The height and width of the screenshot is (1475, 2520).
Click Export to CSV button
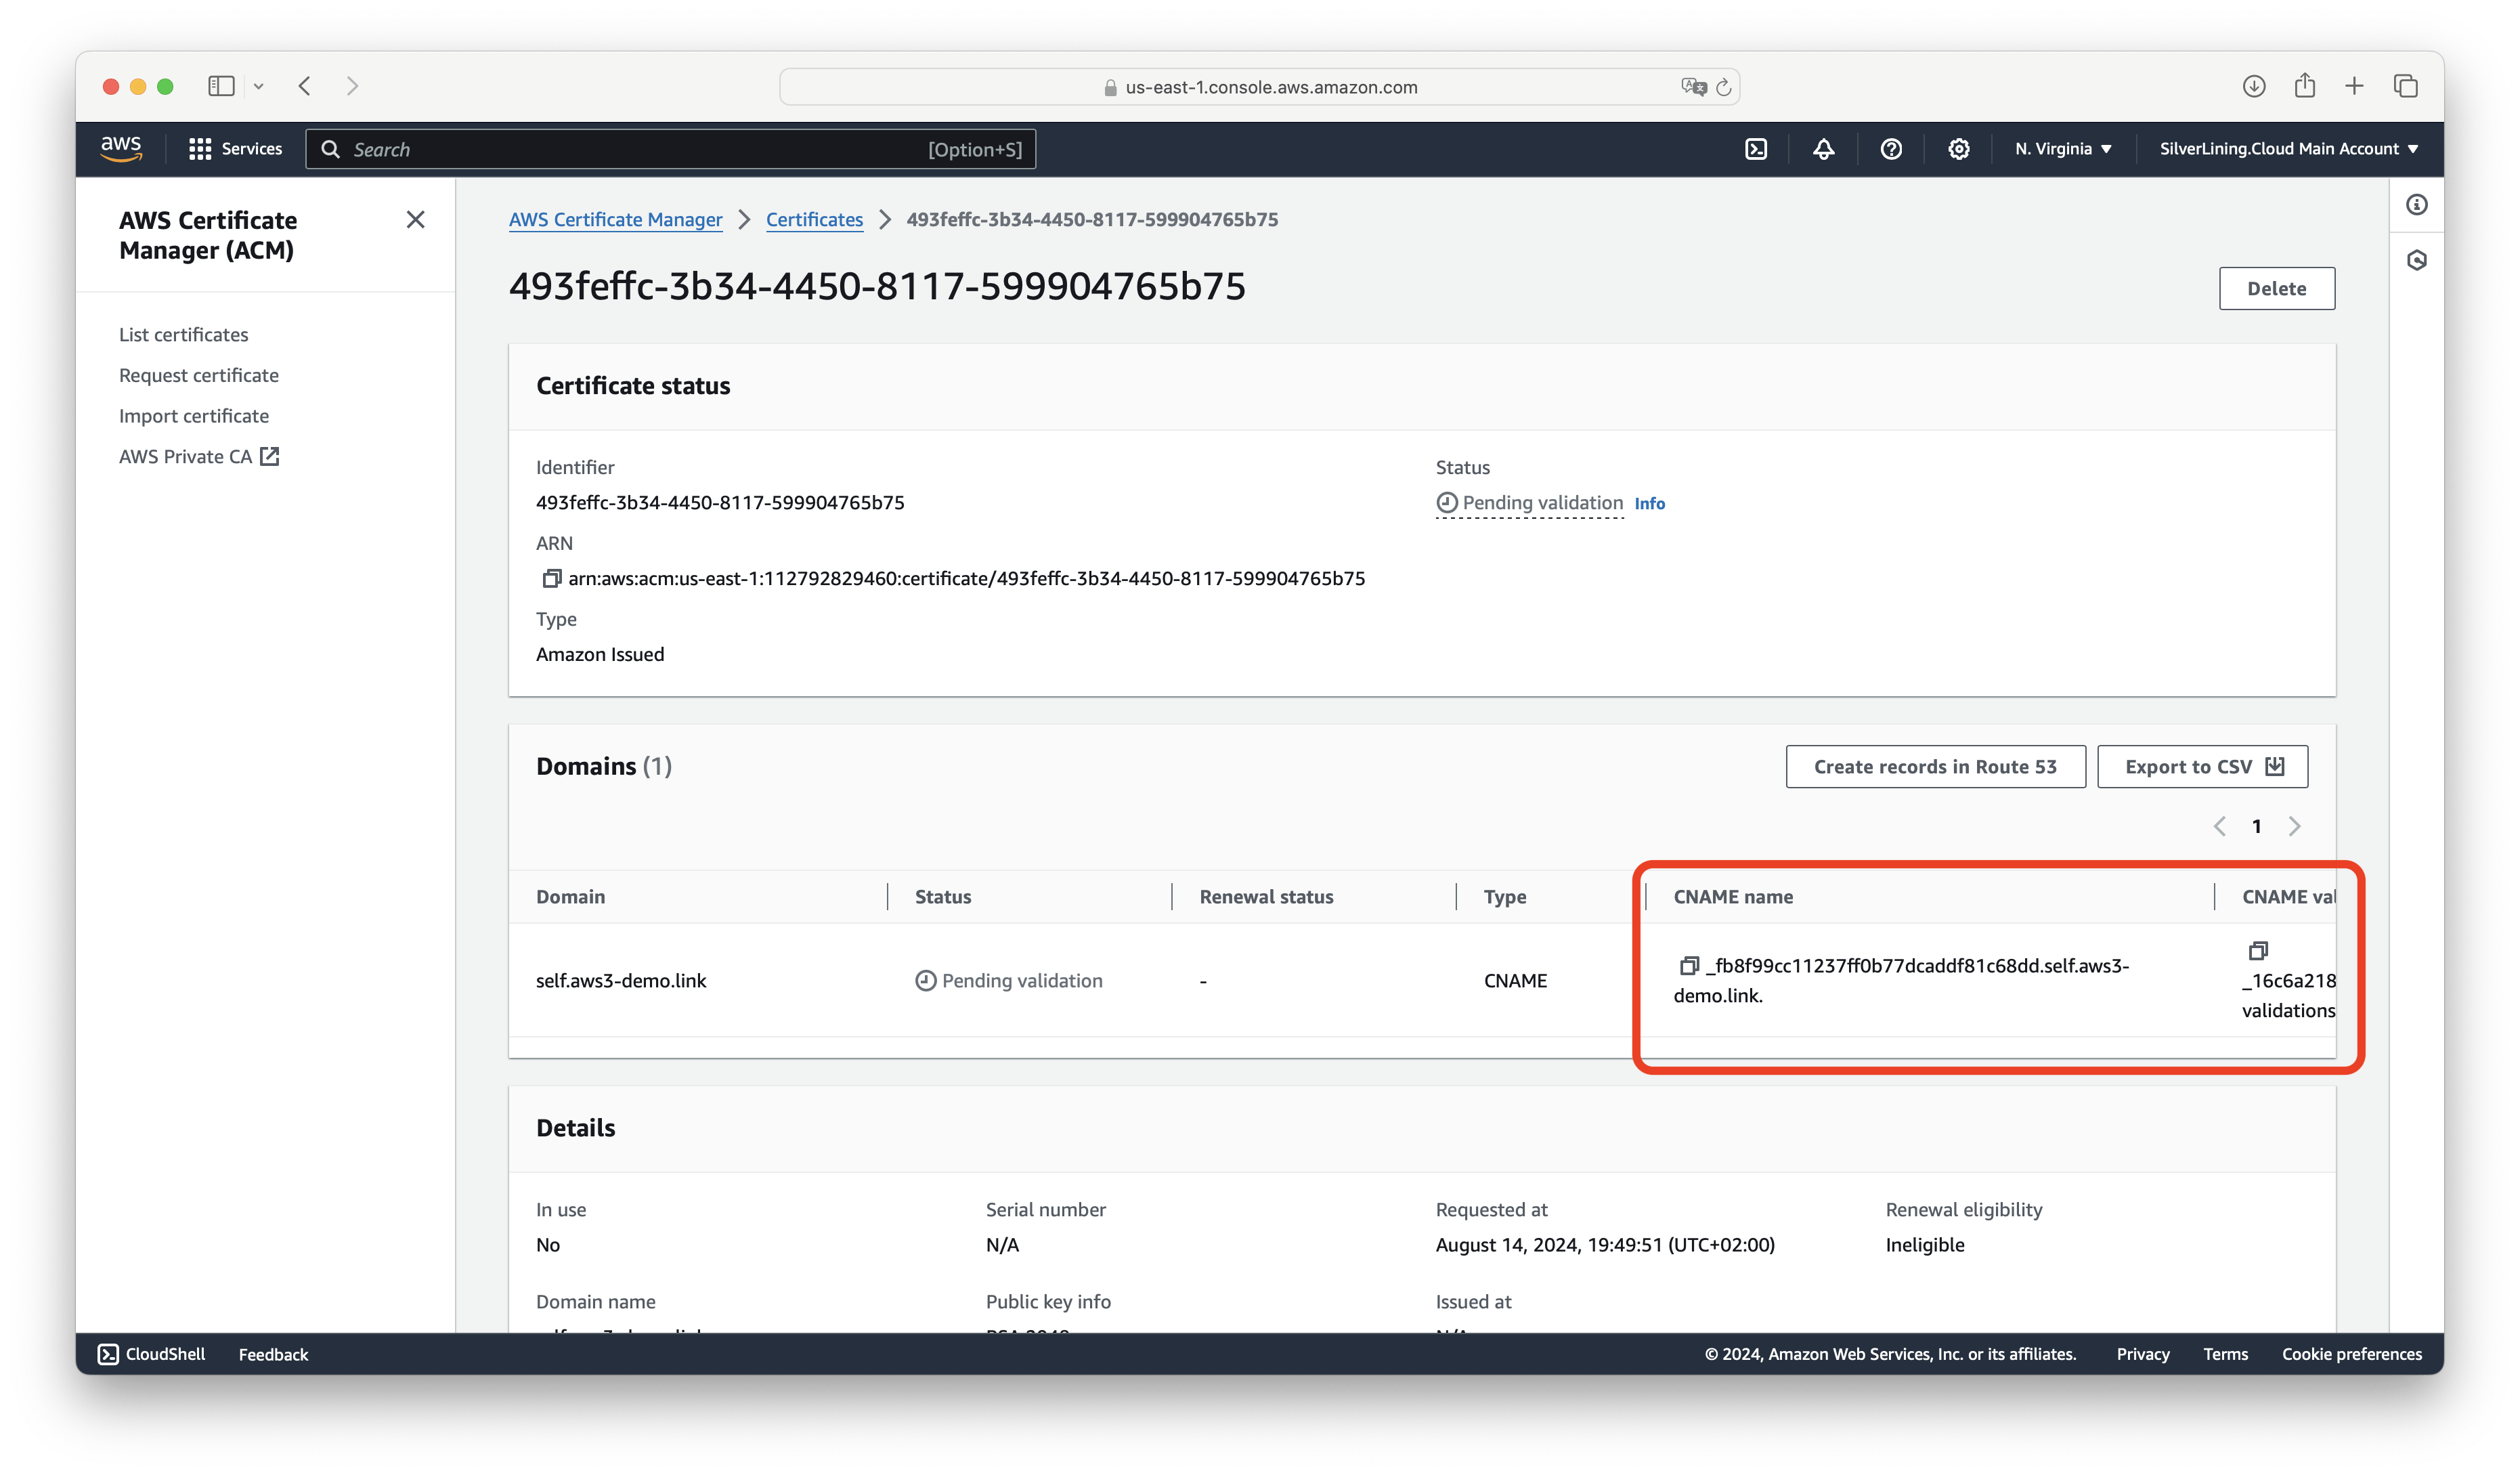[2202, 767]
